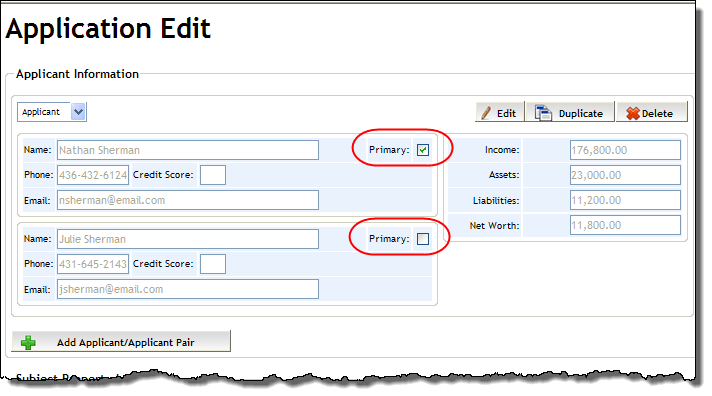Viewport: 712px width, 396px height.
Task: Click Nathan's Credit Score box
Action: tap(213, 175)
